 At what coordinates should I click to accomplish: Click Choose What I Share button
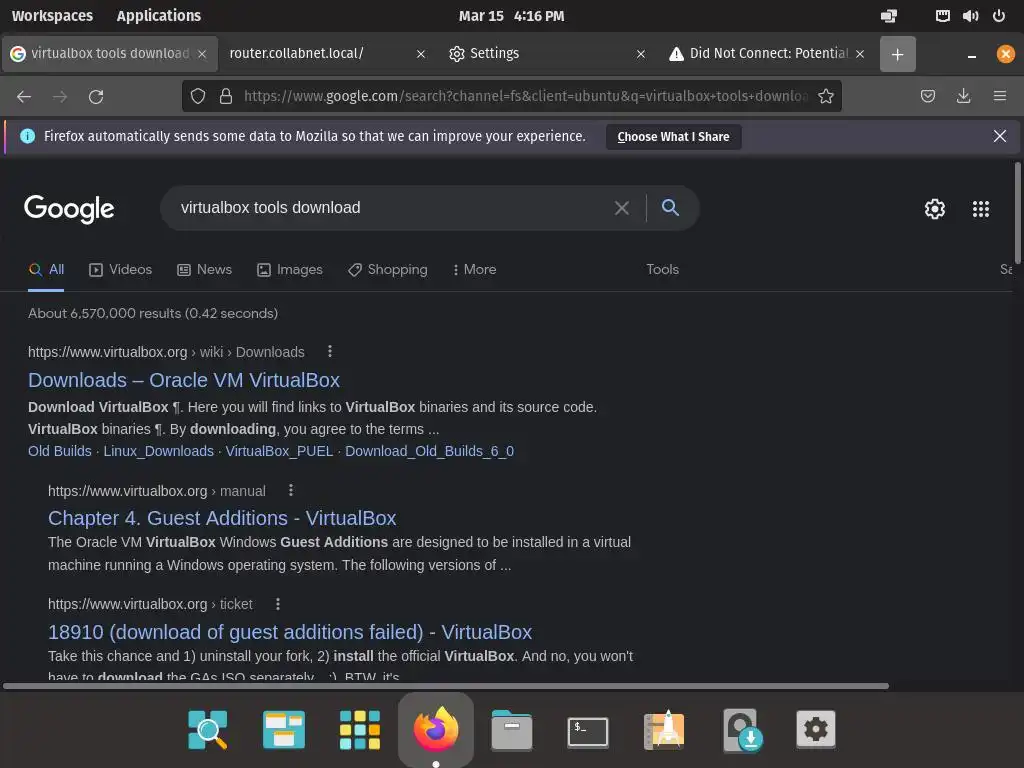(x=673, y=136)
